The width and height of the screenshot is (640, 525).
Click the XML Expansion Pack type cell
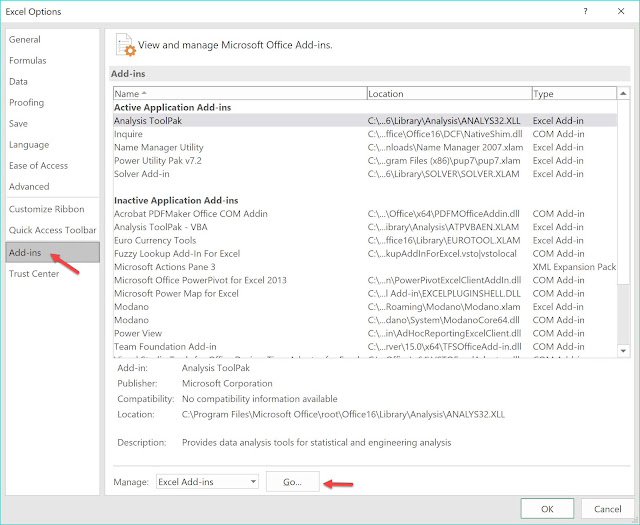(x=574, y=267)
